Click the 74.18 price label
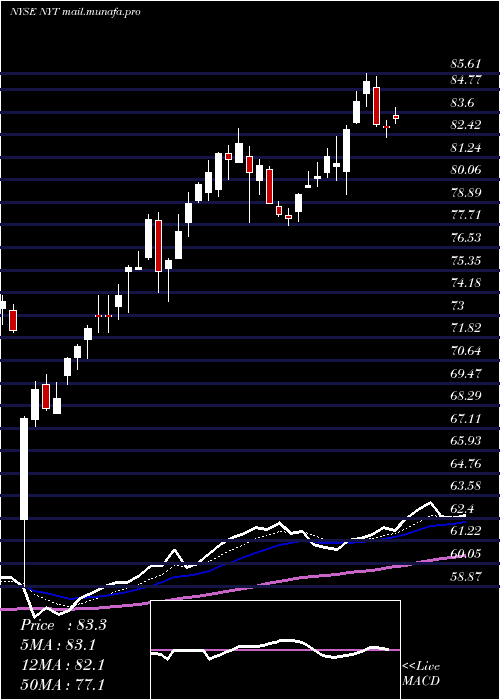This screenshot has height=700, width=500. click(x=466, y=283)
